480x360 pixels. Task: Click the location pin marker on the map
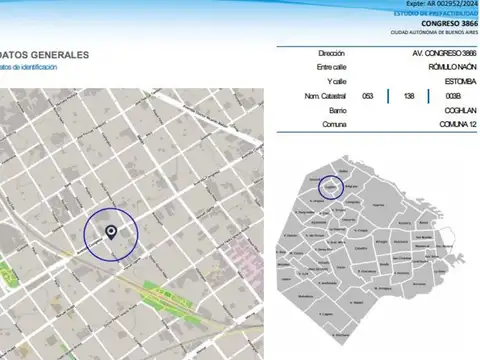coord(111,233)
